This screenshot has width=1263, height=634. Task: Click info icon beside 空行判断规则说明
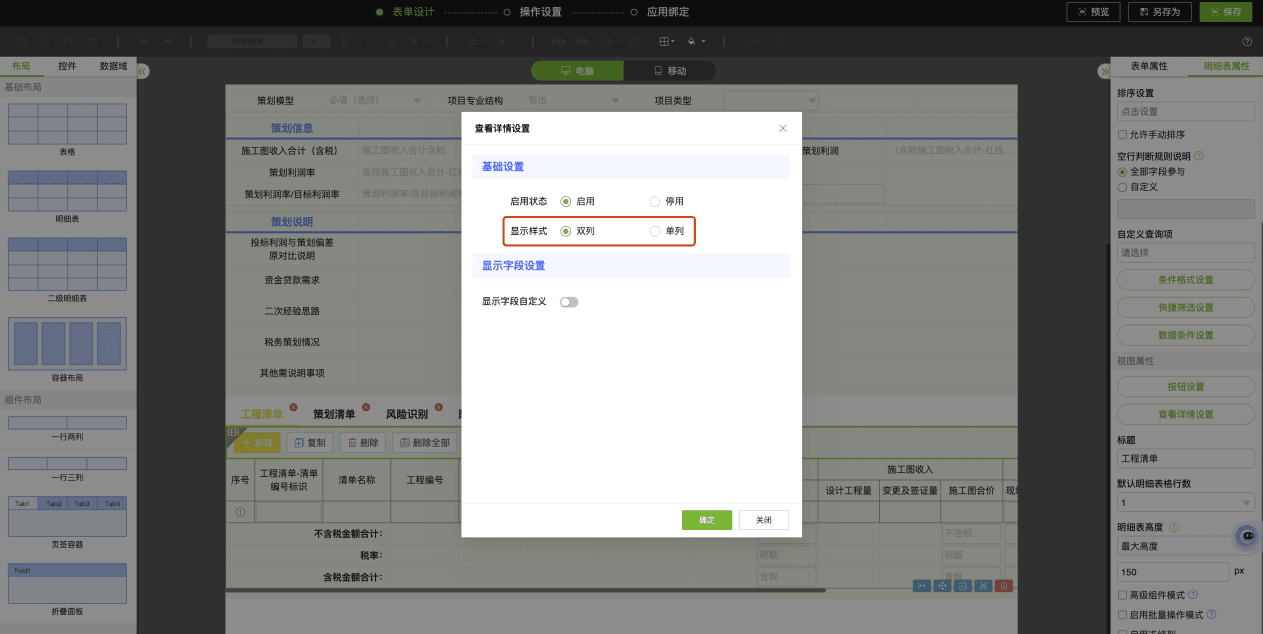pos(1199,156)
